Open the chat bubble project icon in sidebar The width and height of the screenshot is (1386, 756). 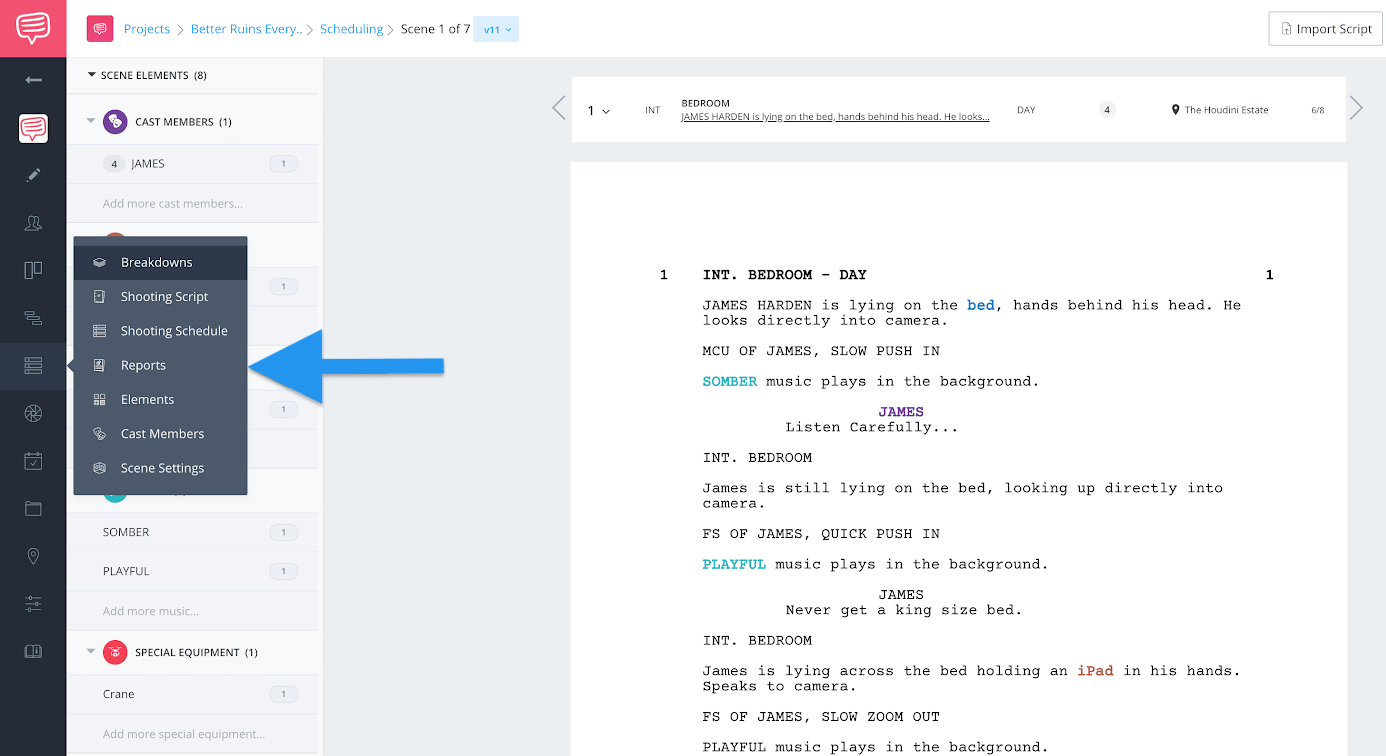tap(33, 128)
